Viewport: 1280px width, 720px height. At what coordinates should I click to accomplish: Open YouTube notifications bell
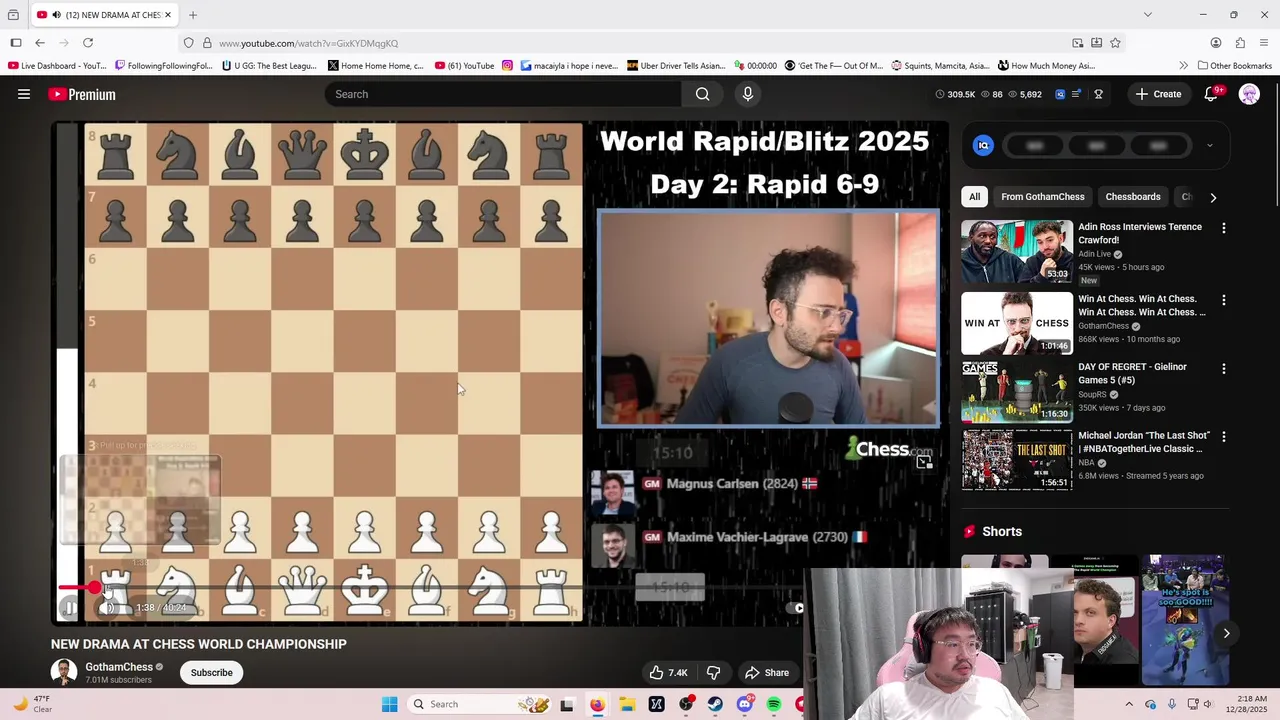[x=1211, y=94]
